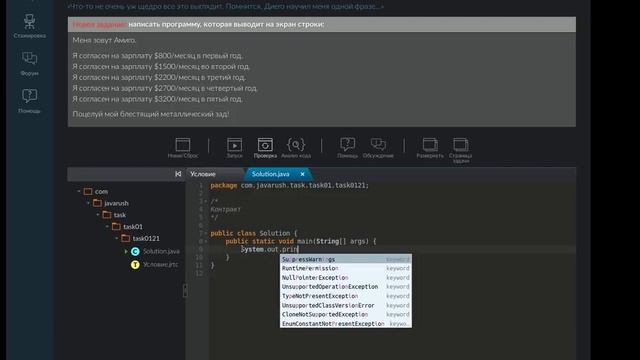
Task: Click the task0121 folder icon
Action: coord(126,238)
